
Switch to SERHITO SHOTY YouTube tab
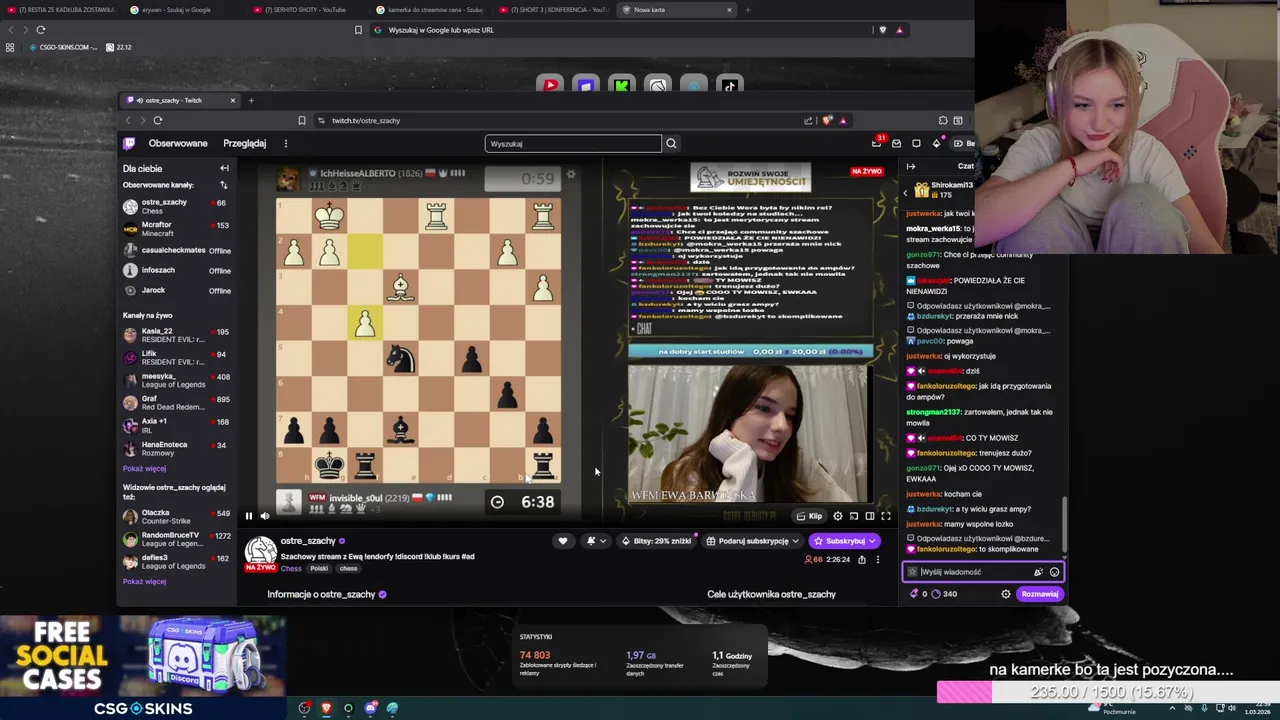306,10
